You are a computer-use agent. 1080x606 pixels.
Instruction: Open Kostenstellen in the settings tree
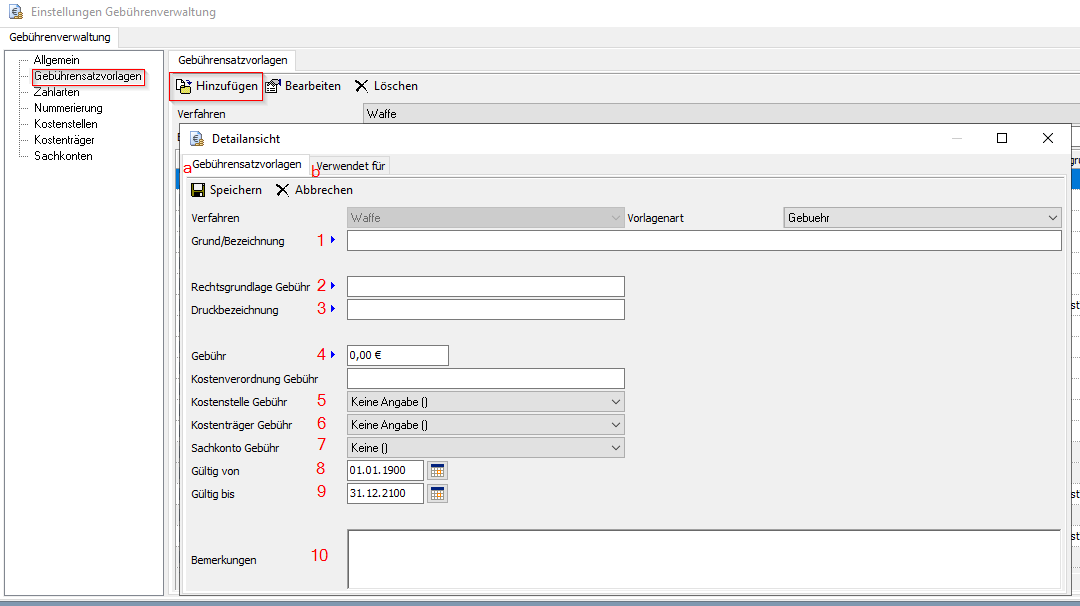click(66, 124)
